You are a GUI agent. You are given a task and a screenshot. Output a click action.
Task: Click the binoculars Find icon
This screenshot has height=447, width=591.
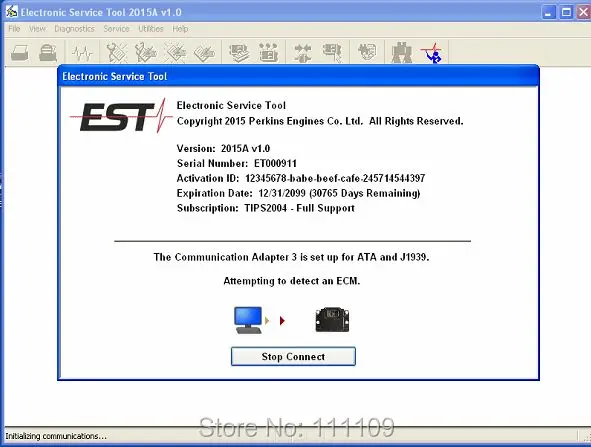[401, 52]
